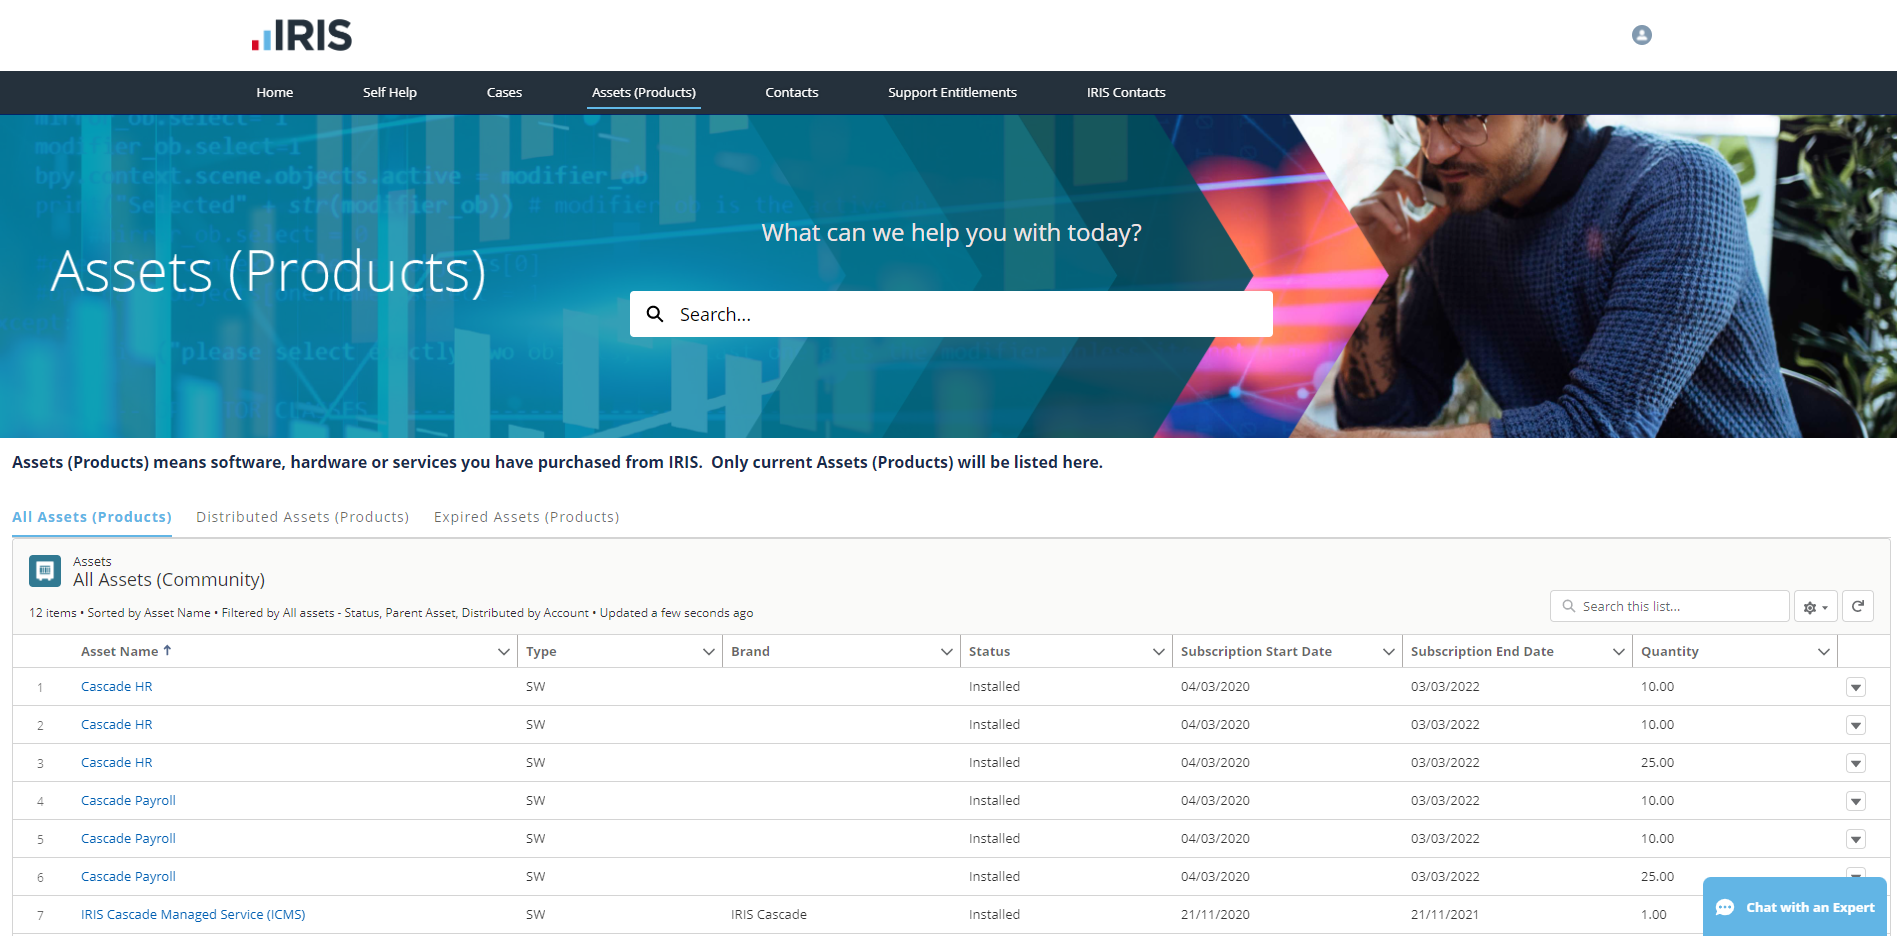Viewport: 1897px width, 936px height.
Task: Open Cascade Payroll link in row 4
Action: pos(128,800)
